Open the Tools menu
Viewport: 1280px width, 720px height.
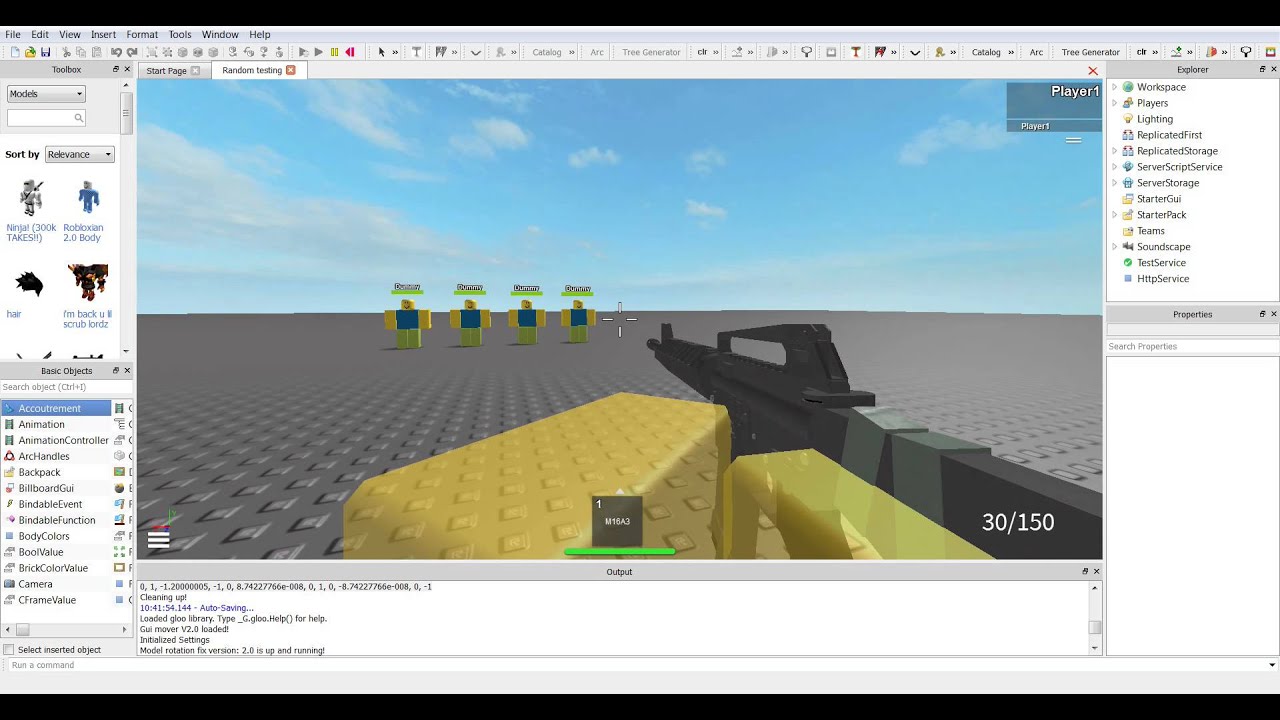coord(180,34)
